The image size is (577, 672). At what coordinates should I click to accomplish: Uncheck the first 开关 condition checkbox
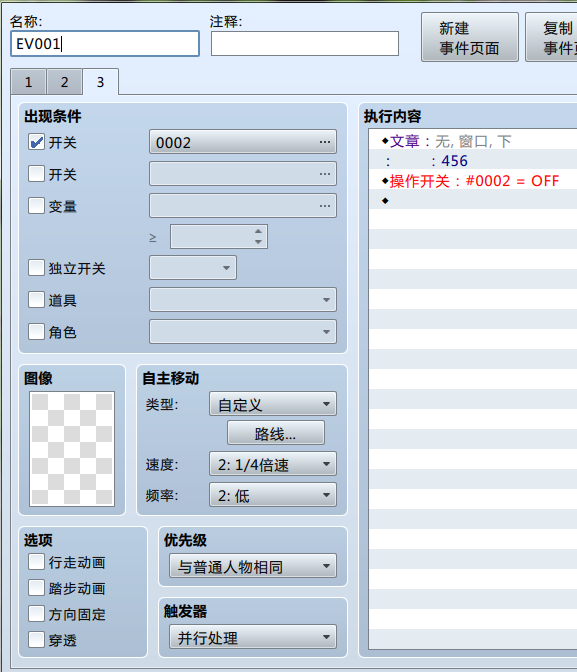coord(36,142)
